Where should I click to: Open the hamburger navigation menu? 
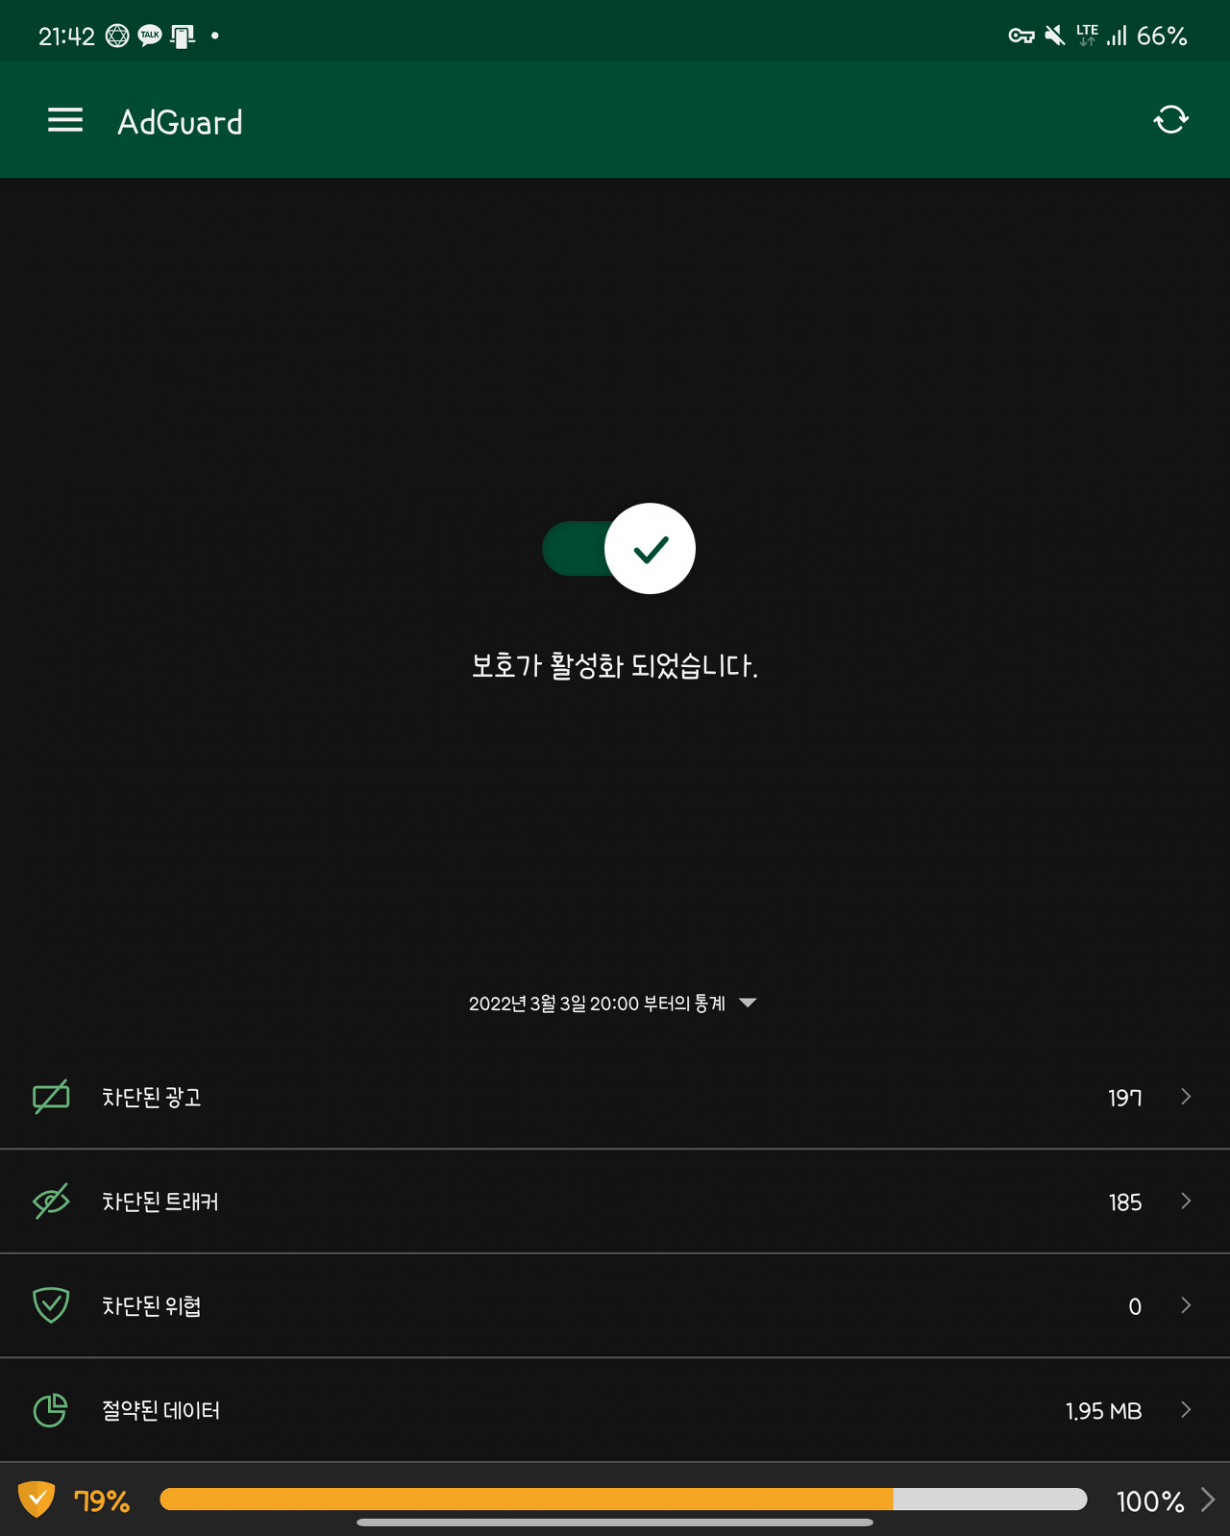65,121
